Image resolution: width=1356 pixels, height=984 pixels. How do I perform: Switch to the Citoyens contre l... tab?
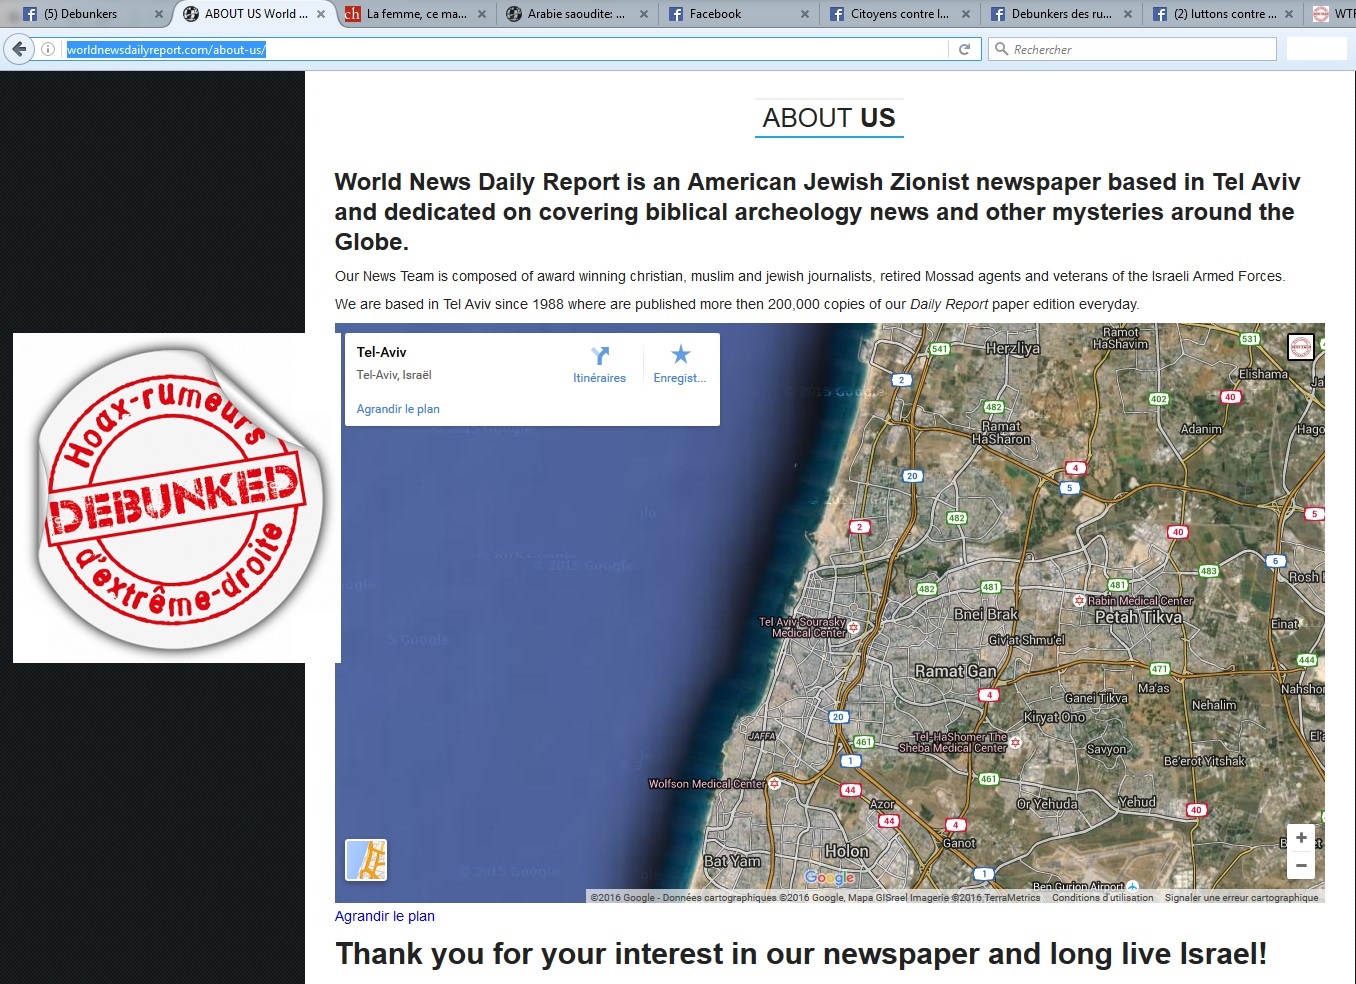tap(899, 14)
